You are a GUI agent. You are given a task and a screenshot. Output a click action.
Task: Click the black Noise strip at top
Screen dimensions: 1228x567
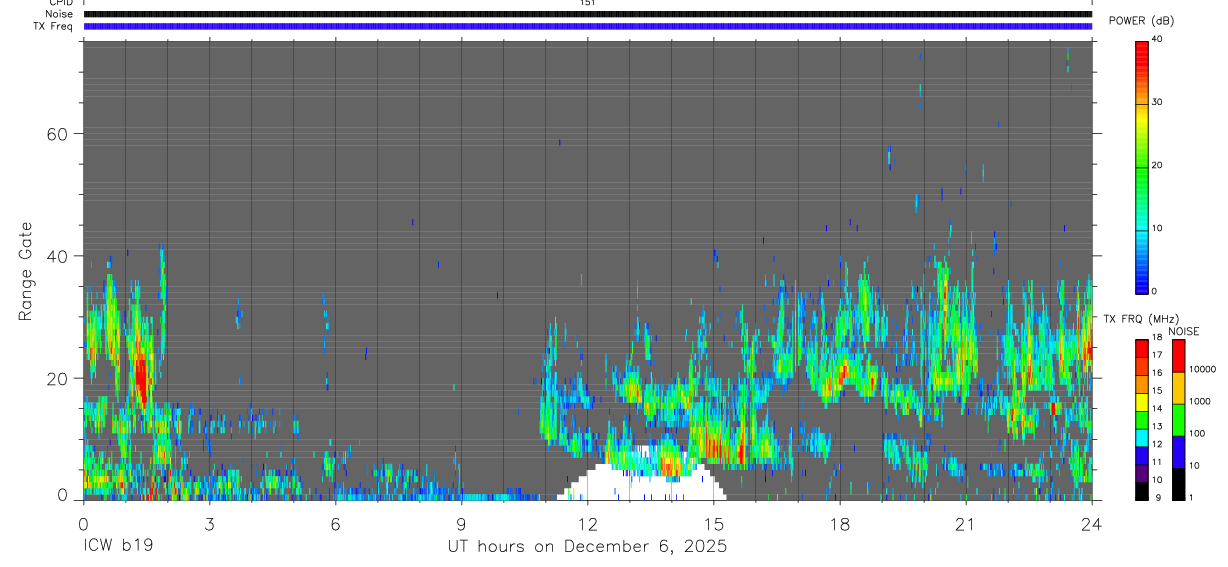[588, 14]
